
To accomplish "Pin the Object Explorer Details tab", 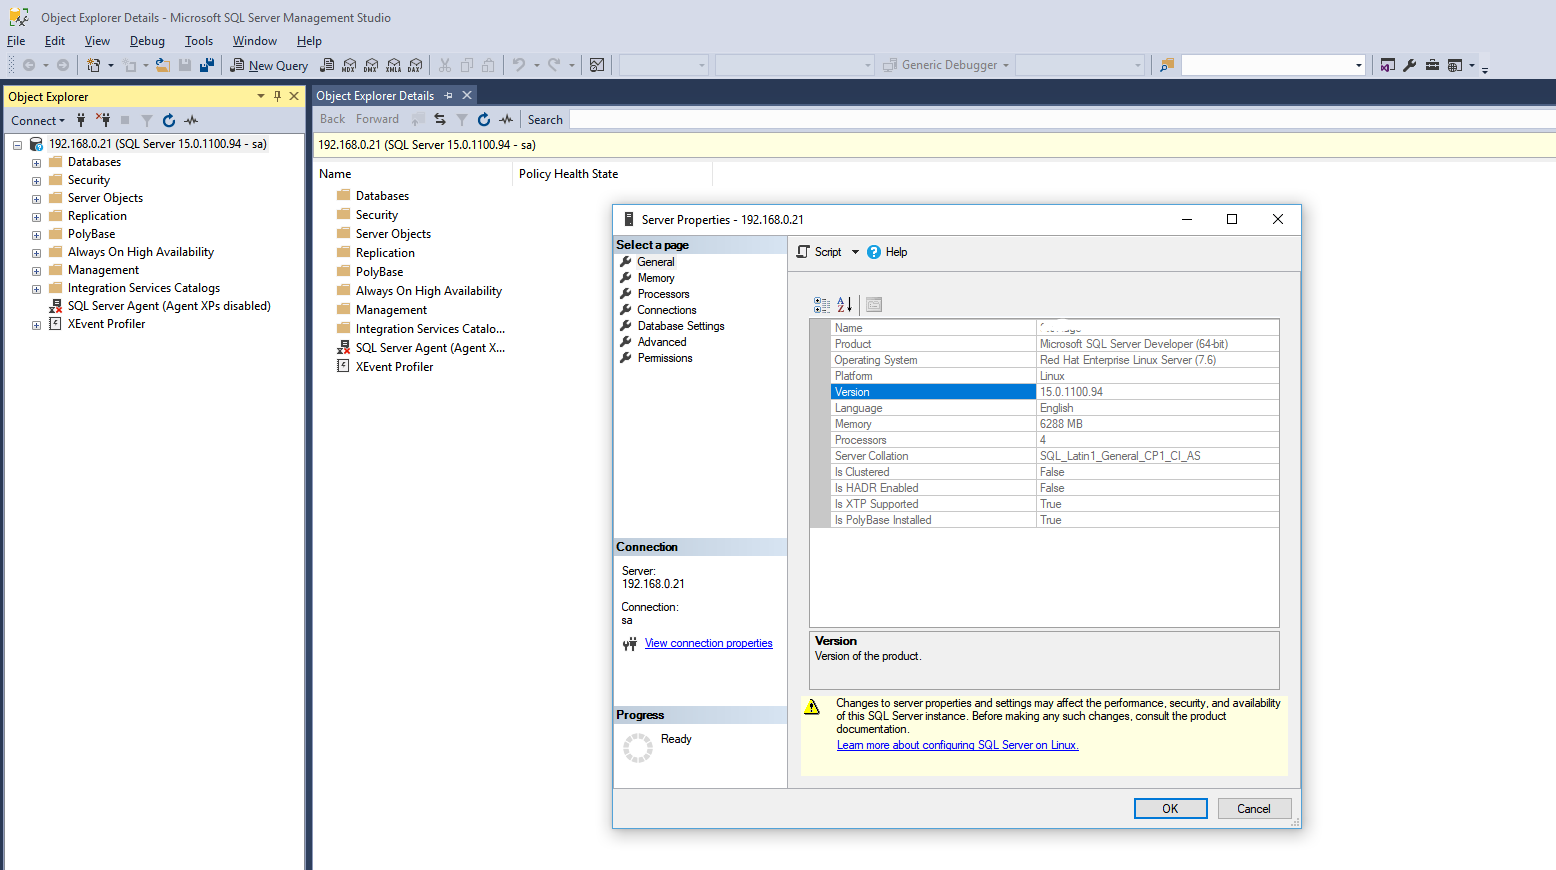I will 448,94.
